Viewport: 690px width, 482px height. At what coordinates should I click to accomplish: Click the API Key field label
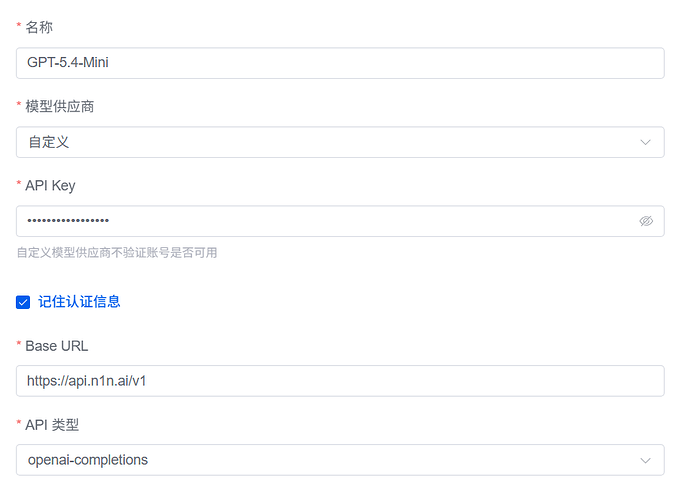[x=50, y=185]
